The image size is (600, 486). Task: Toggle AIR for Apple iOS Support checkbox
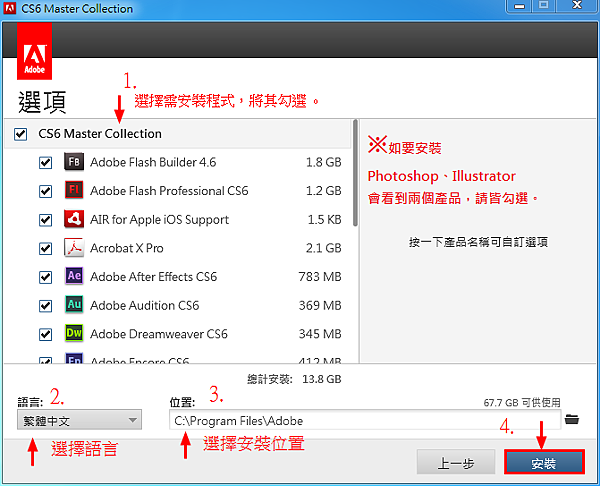pyautogui.click(x=46, y=220)
